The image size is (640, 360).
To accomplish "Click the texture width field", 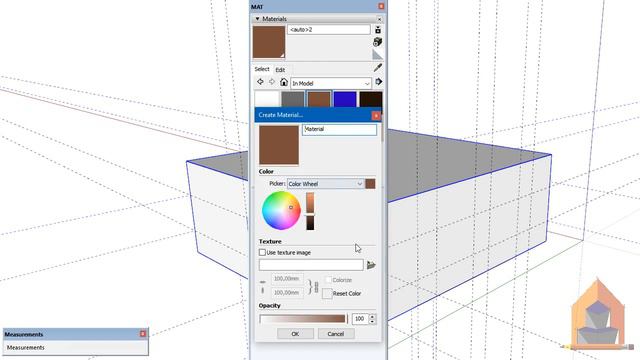I will click(287, 279).
